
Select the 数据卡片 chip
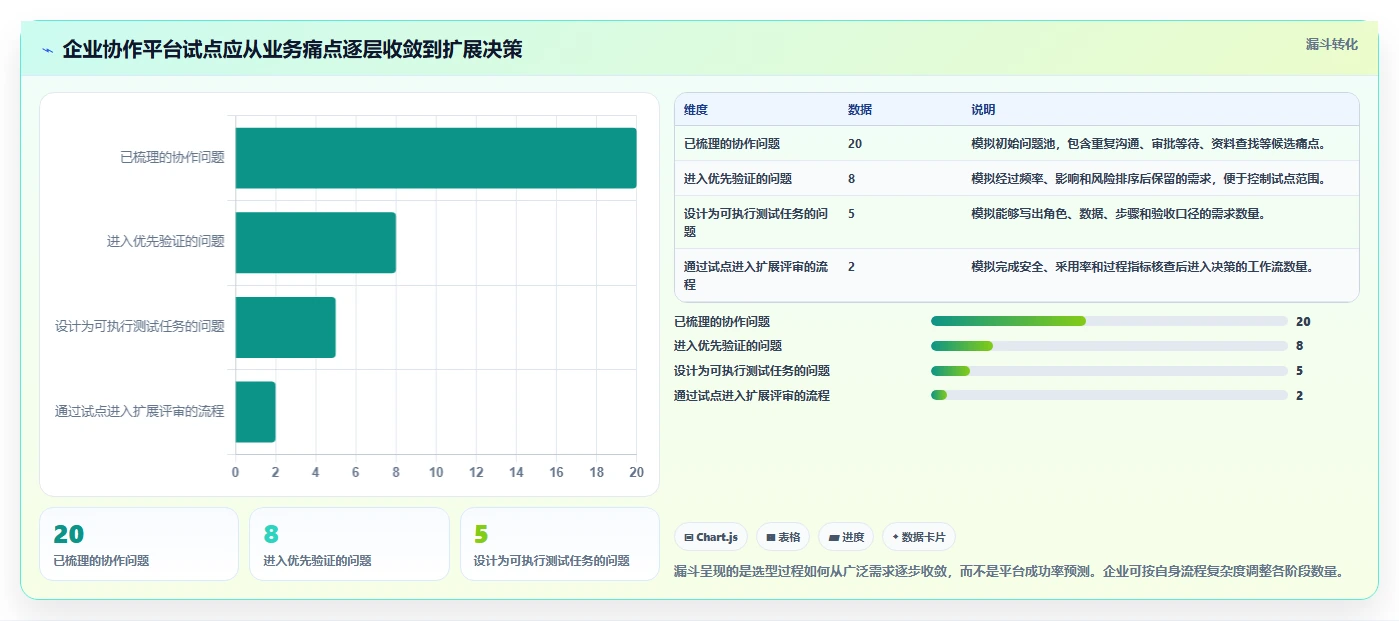point(919,537)
